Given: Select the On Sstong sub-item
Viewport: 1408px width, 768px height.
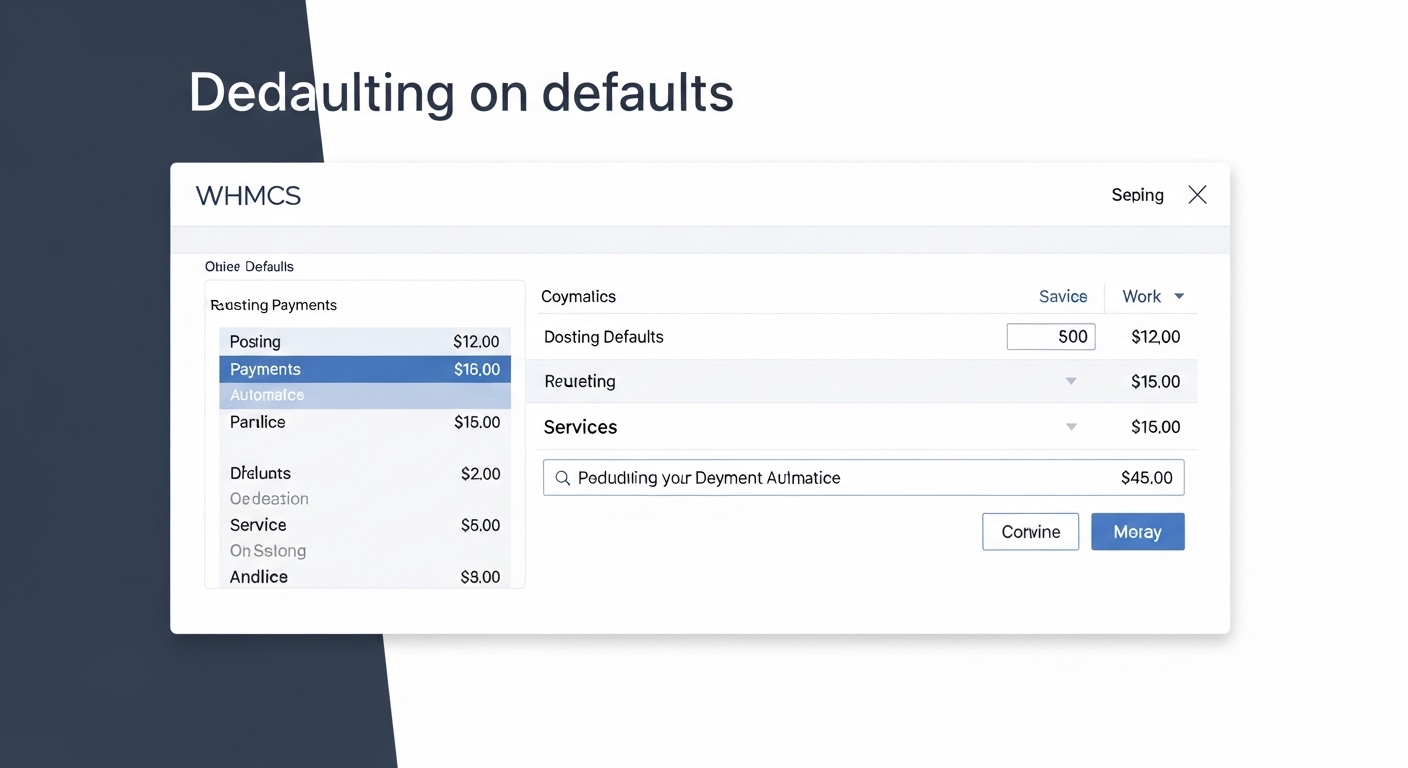Looking at the screenshot, I should 268,551.
